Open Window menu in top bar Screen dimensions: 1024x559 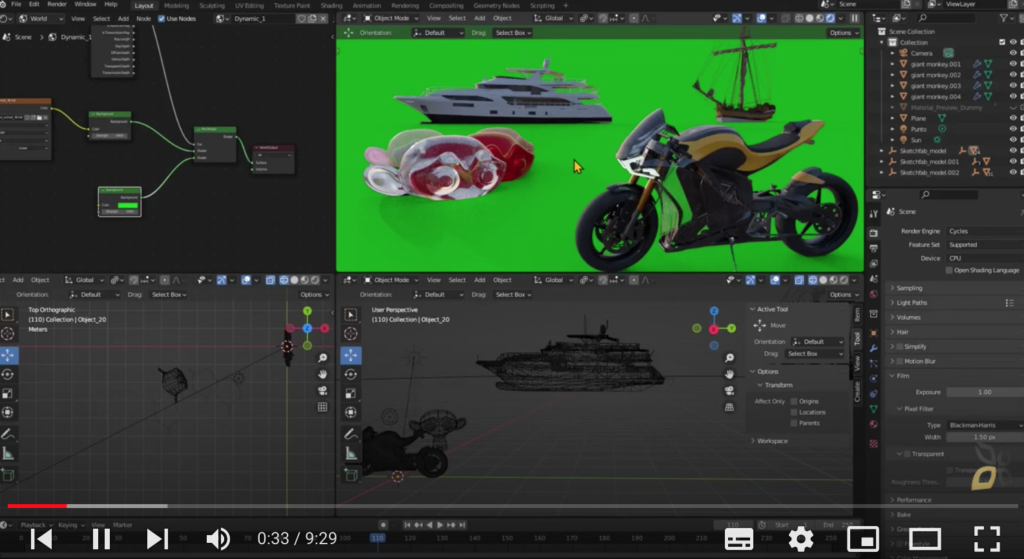click(85, 5)
